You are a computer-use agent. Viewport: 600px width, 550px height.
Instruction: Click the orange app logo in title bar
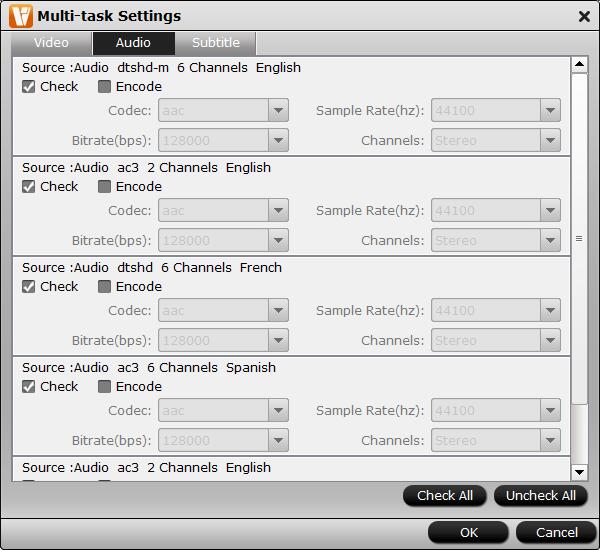21,16
